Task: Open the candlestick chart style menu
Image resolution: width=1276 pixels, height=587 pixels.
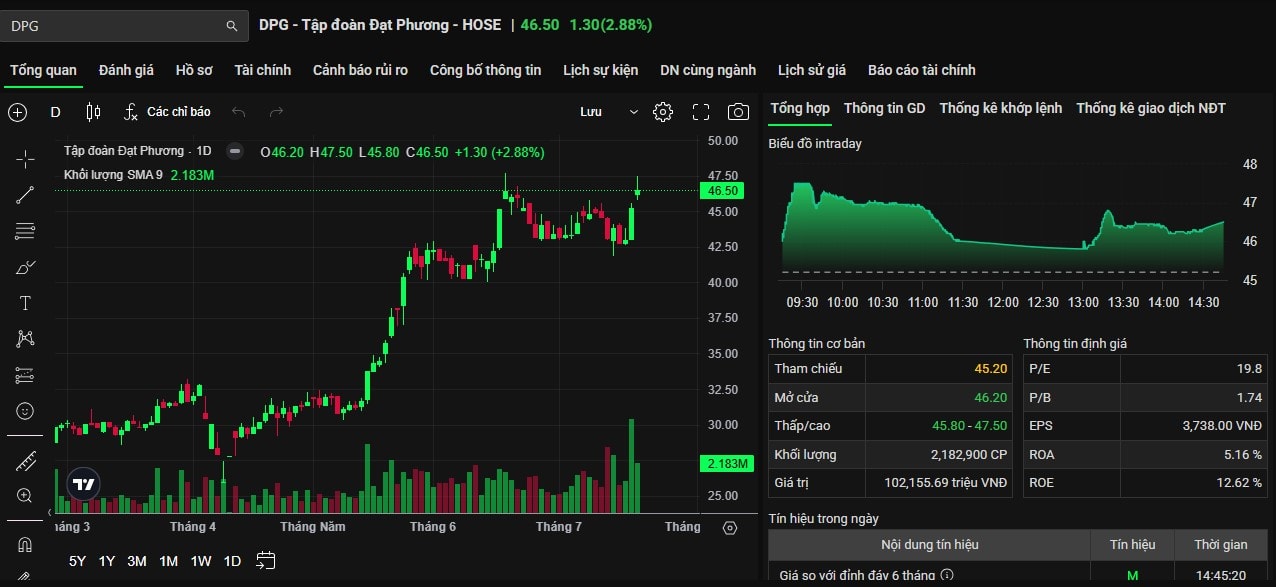Action: (x=93, y=112)
